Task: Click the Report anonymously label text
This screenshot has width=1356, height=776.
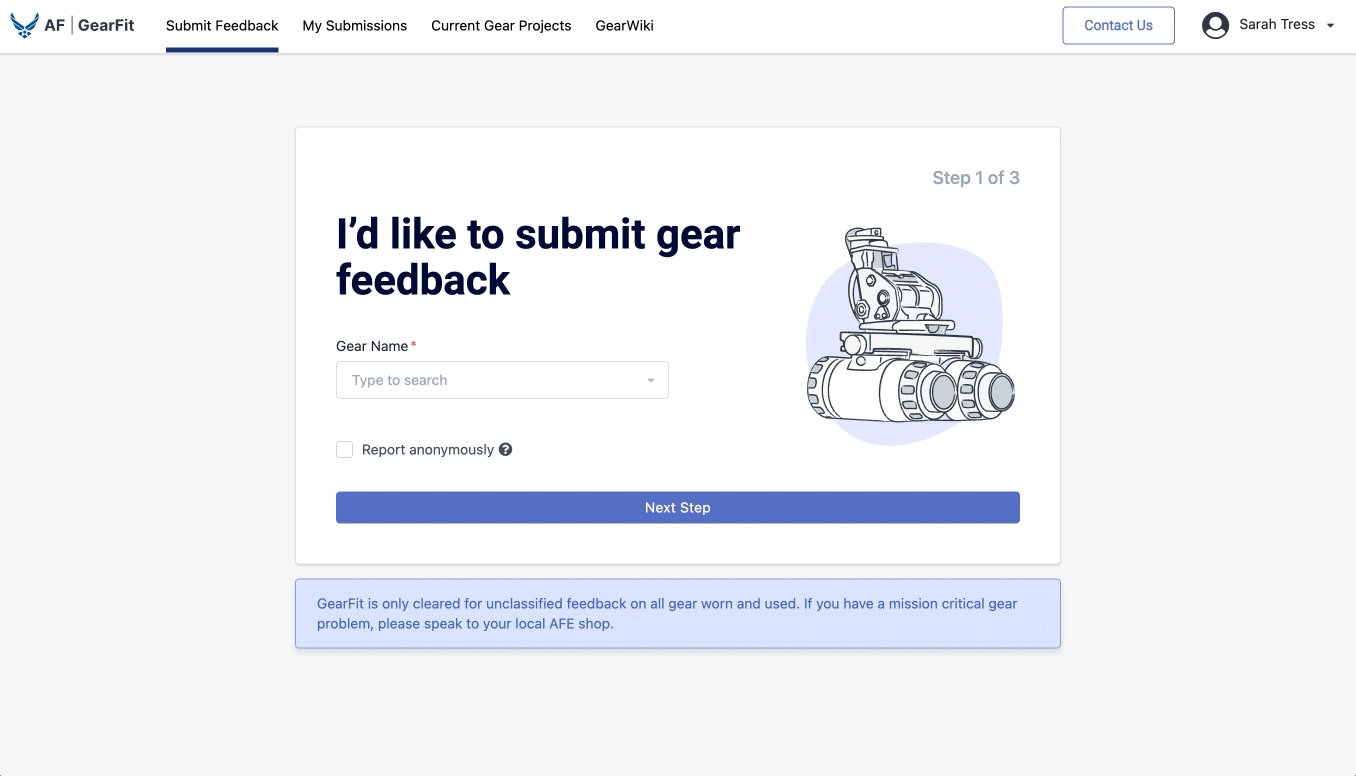Action: 428,450
